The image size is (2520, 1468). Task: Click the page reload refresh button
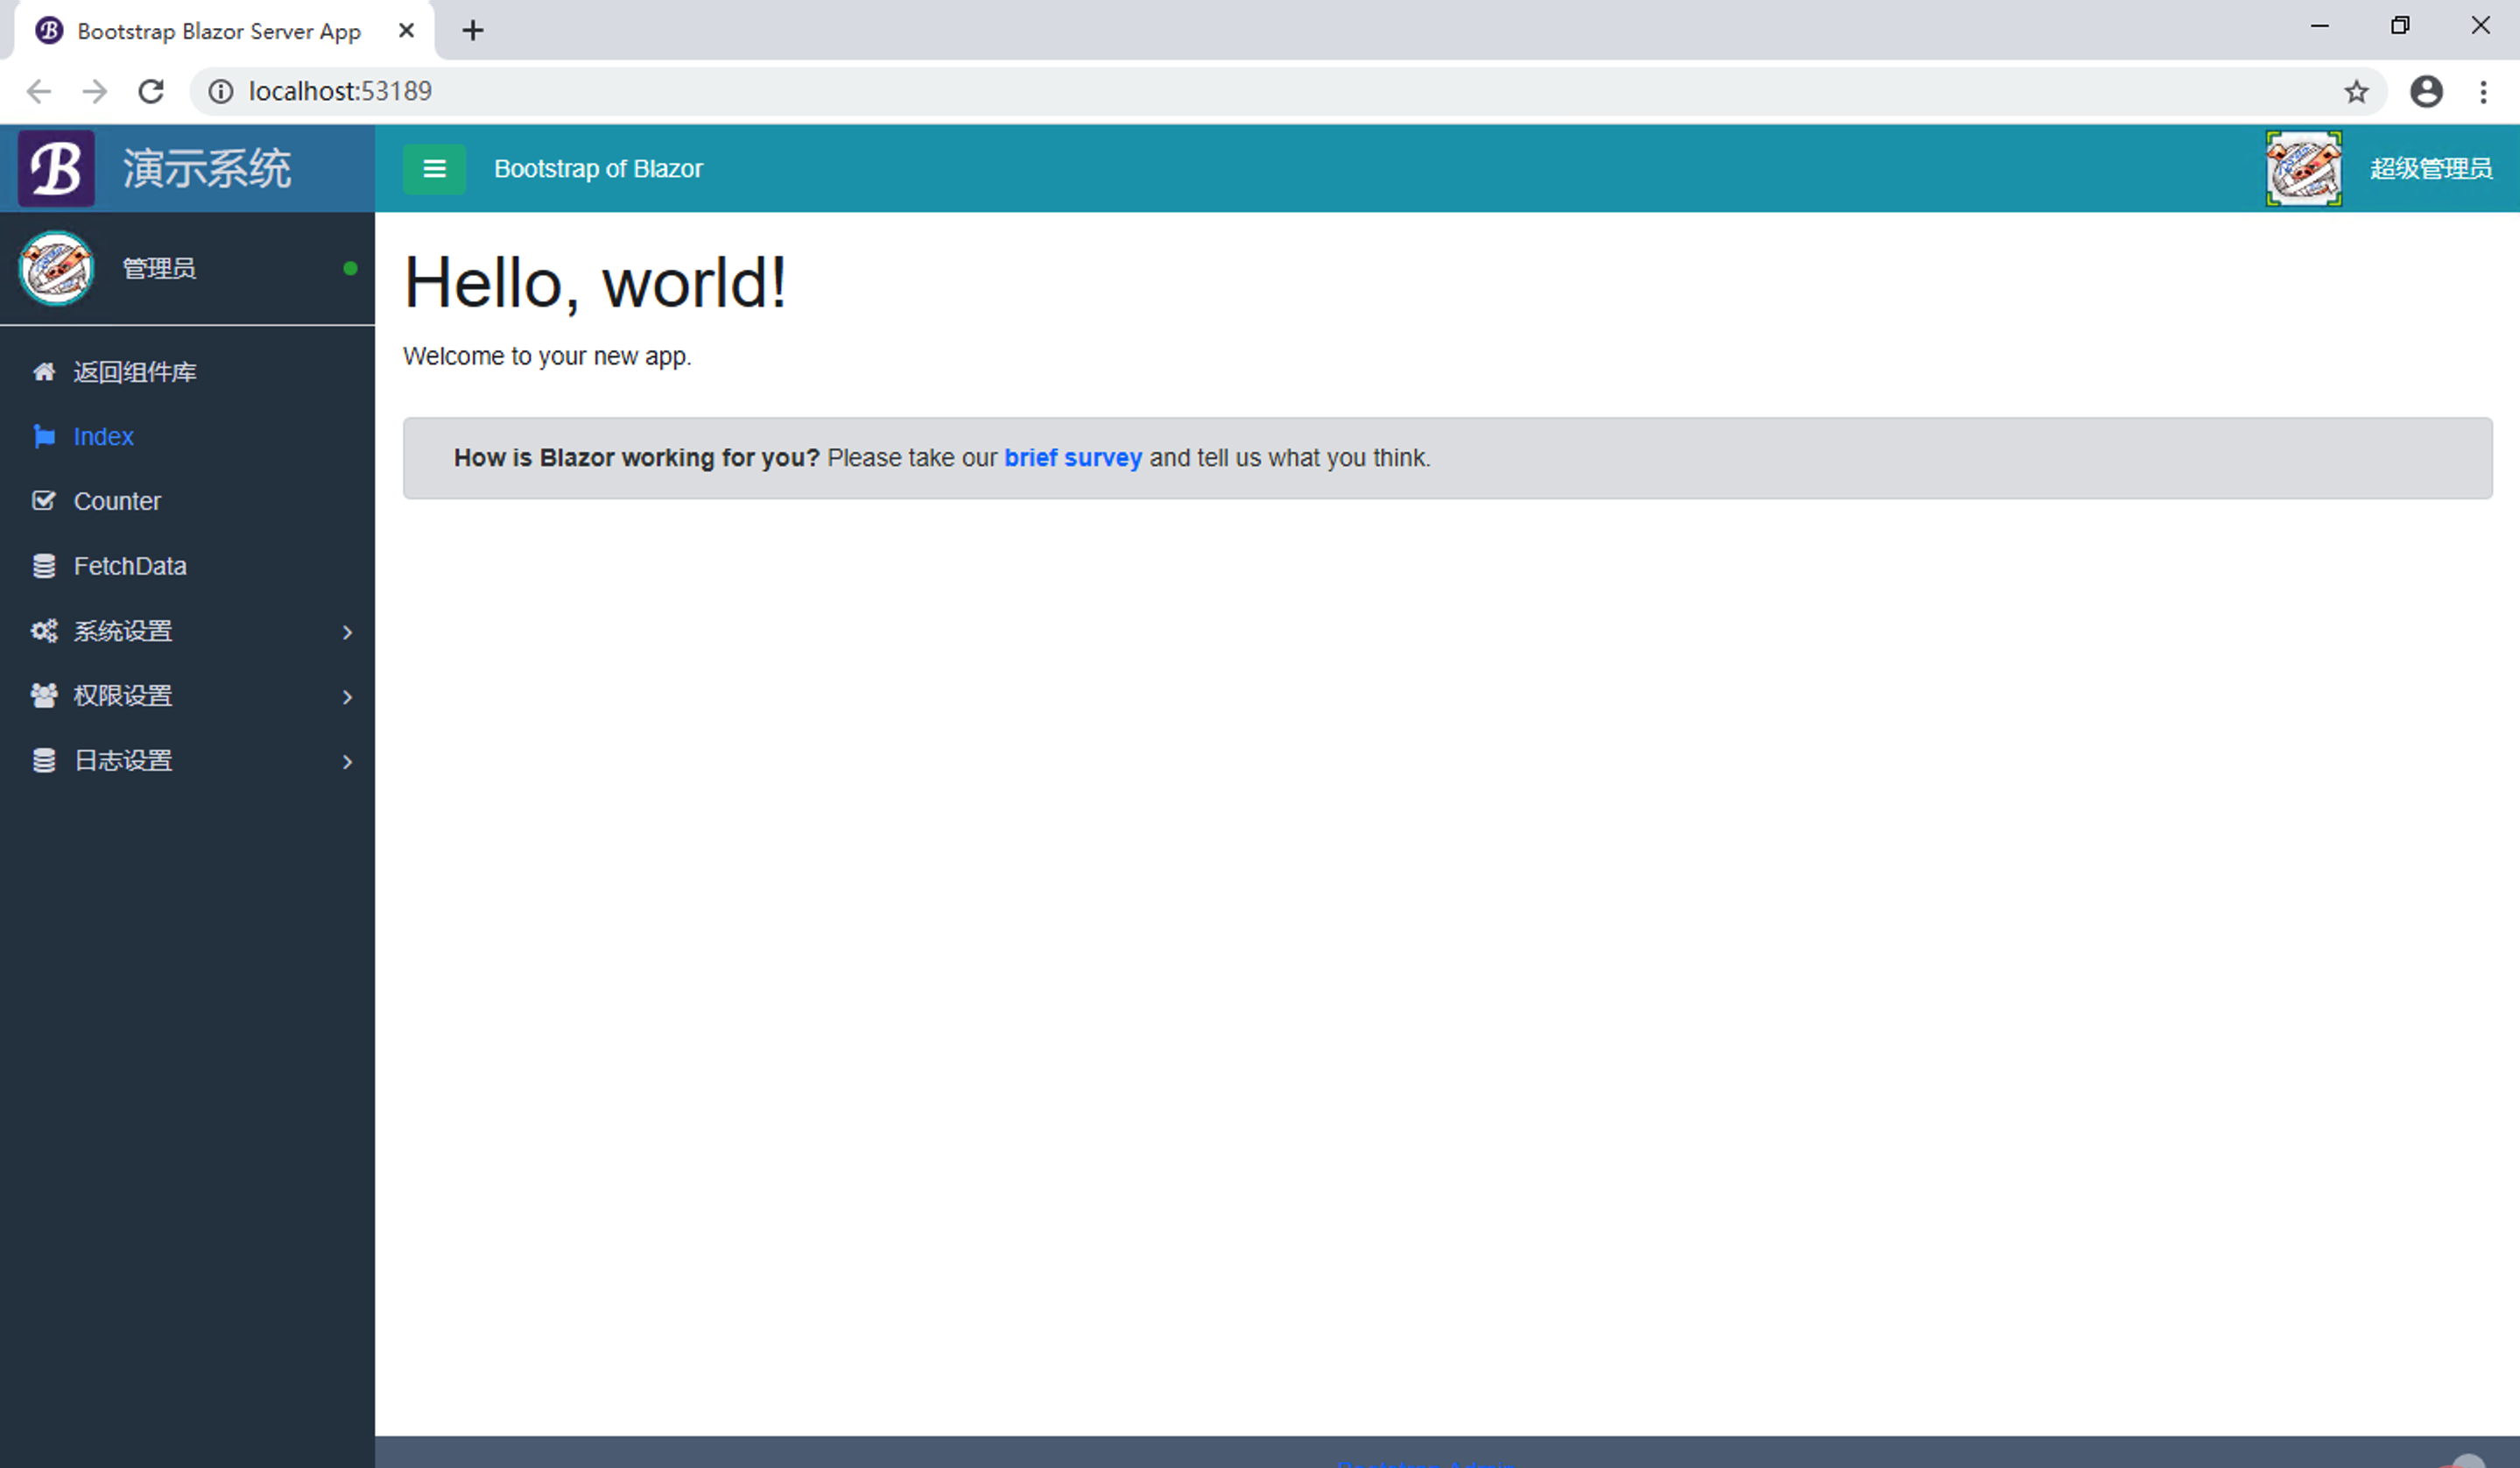[x=154, y=91]
